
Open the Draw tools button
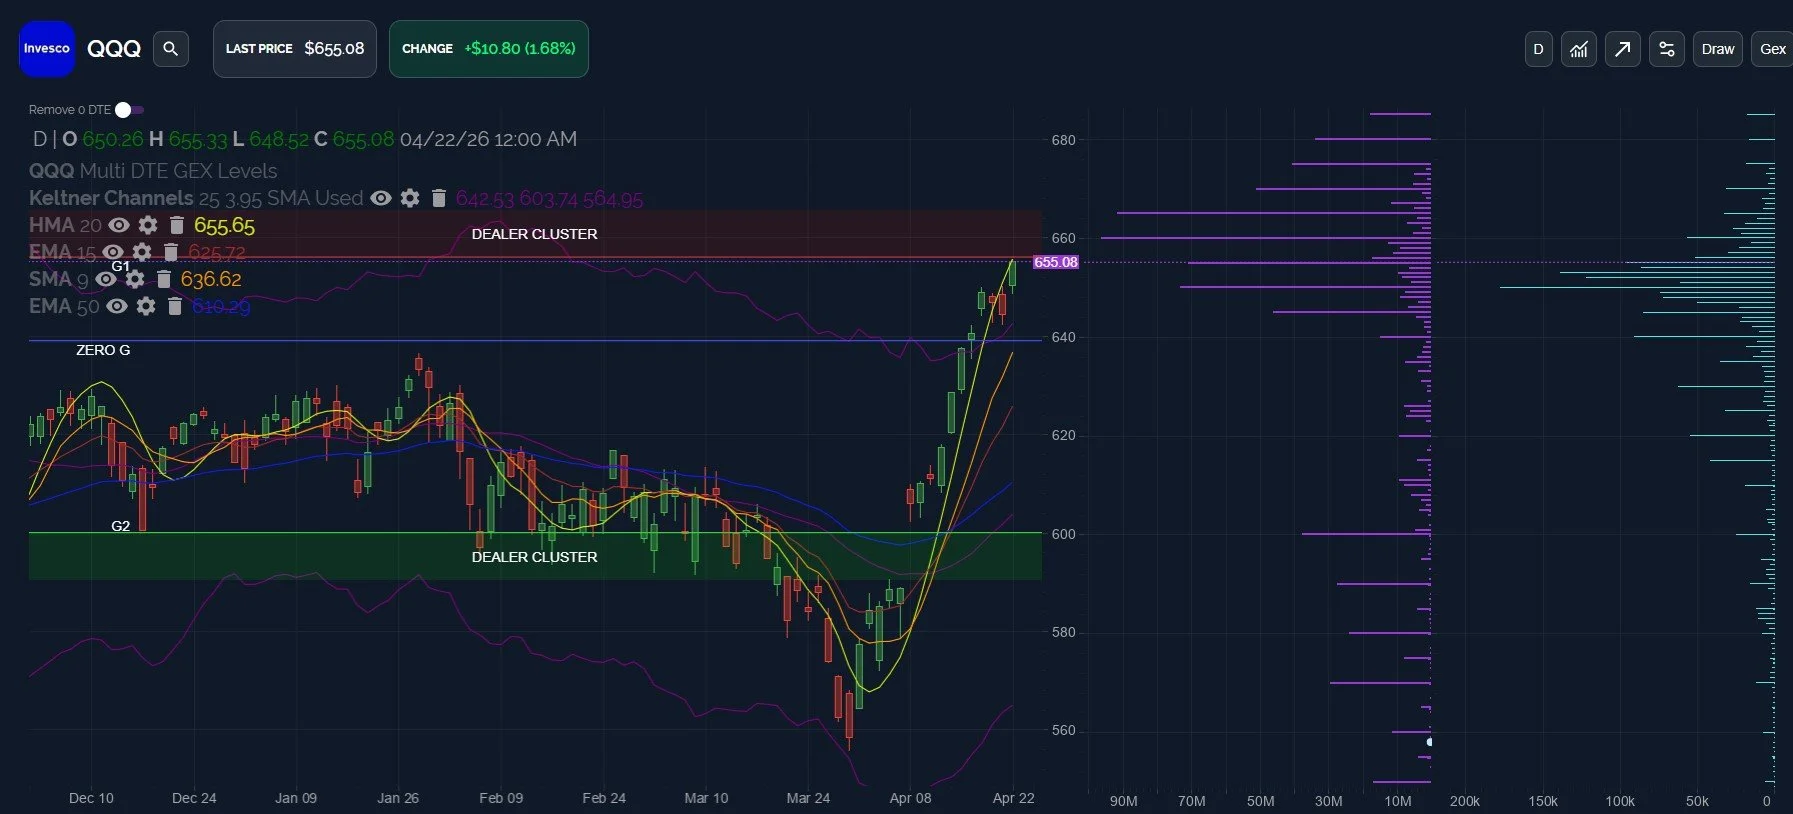(1718, 49)
